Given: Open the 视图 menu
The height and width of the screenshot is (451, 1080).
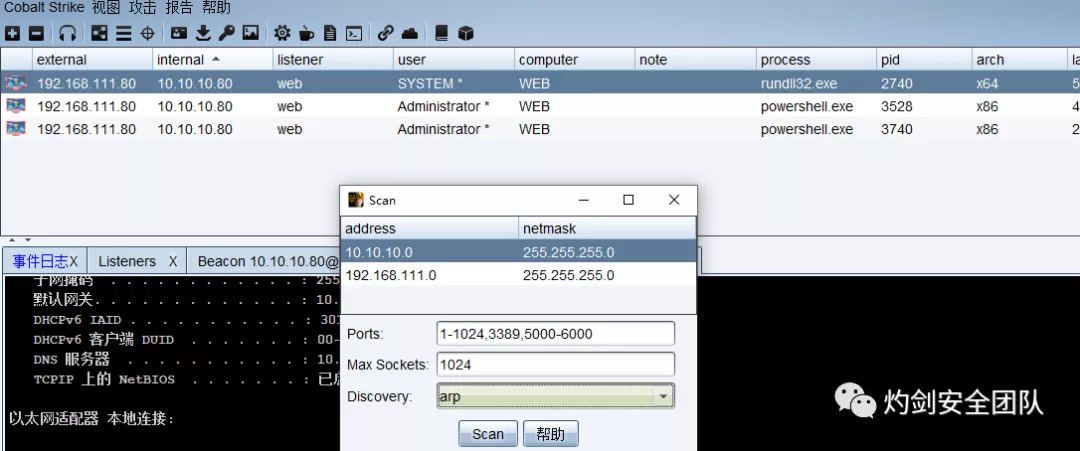Looking at the screenshot, I should 105,8.
